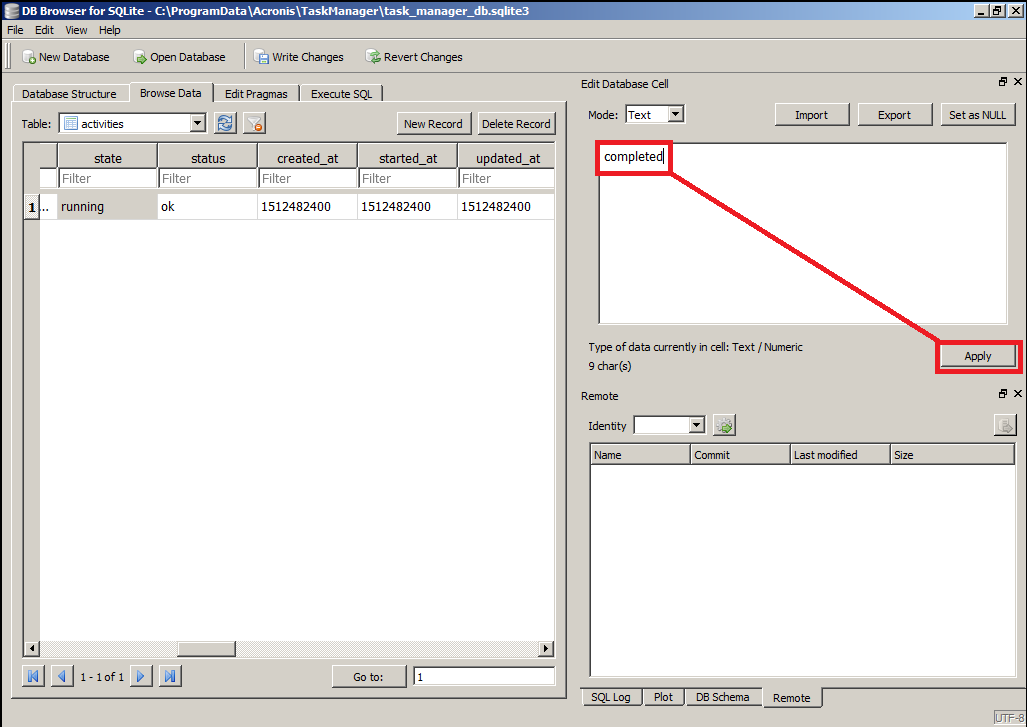Close the Edit Database Cell panel
Image resolution: width=1027 pixels, height=727 pixels.
(x=1018, y=82)
